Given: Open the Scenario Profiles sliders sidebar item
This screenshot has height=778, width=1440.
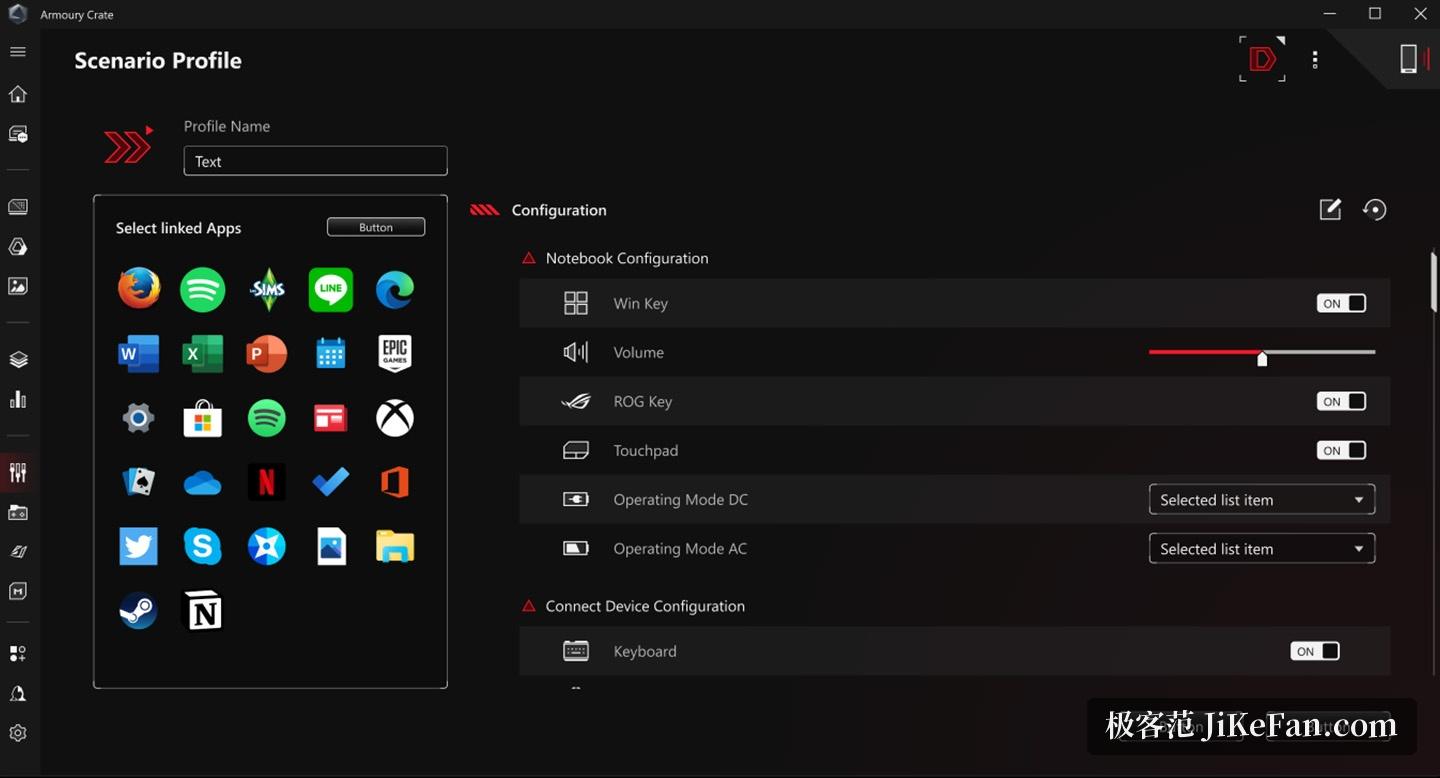Looking at the screenshot, I should click(17, 472).
